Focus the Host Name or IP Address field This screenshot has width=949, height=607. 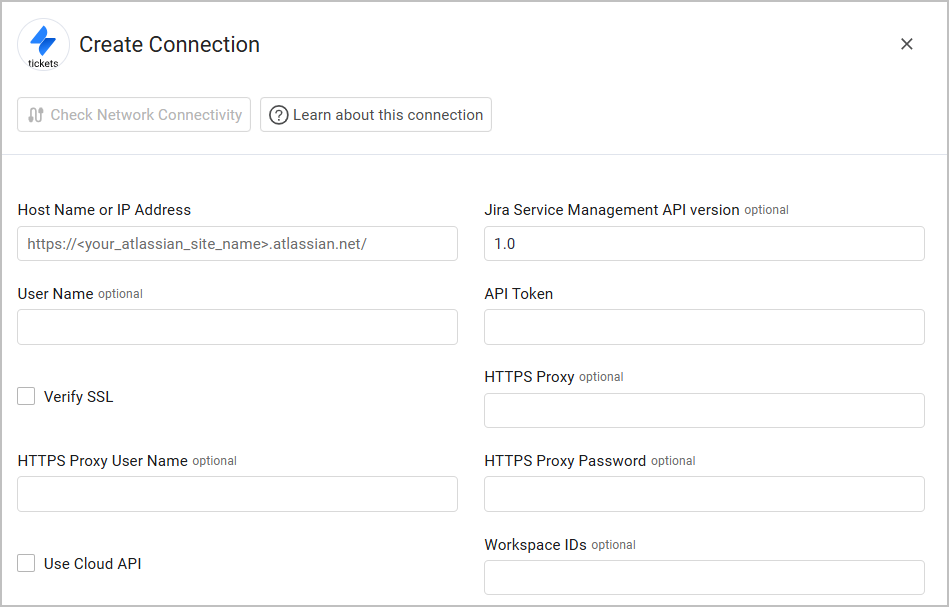tap(237, 244)
